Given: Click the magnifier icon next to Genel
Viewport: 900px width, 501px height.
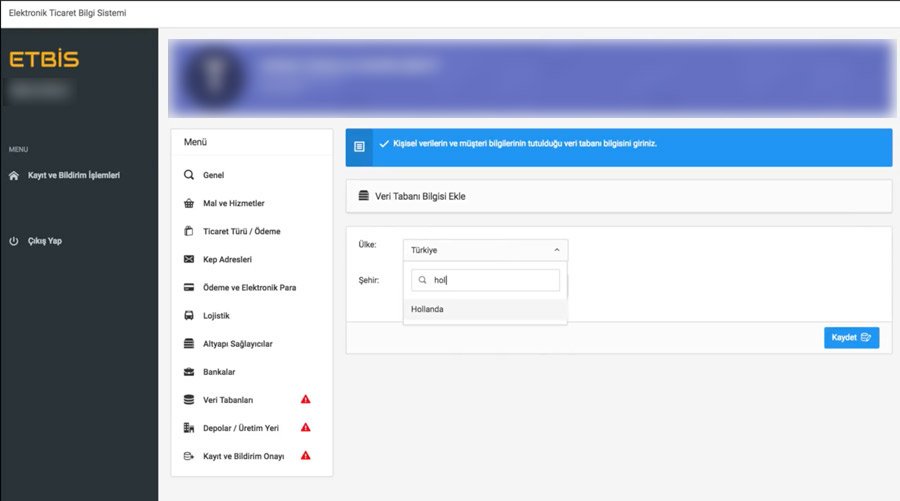Looking at the screenshot, I should coord(189,174).
